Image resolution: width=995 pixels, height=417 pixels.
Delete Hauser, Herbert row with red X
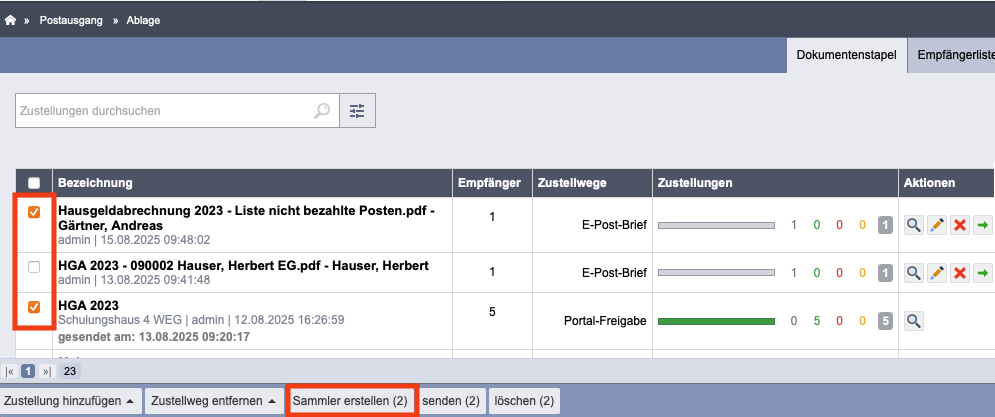959,273
